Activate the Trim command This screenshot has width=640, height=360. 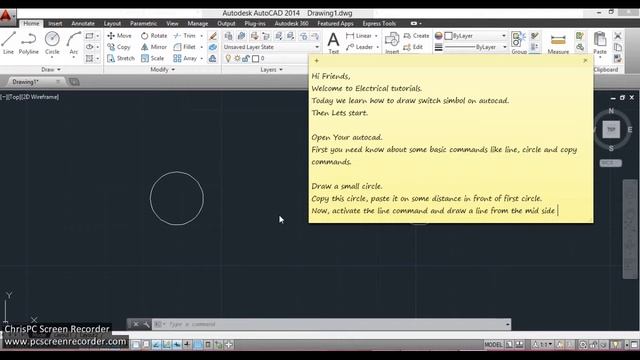tap(185, 36)
